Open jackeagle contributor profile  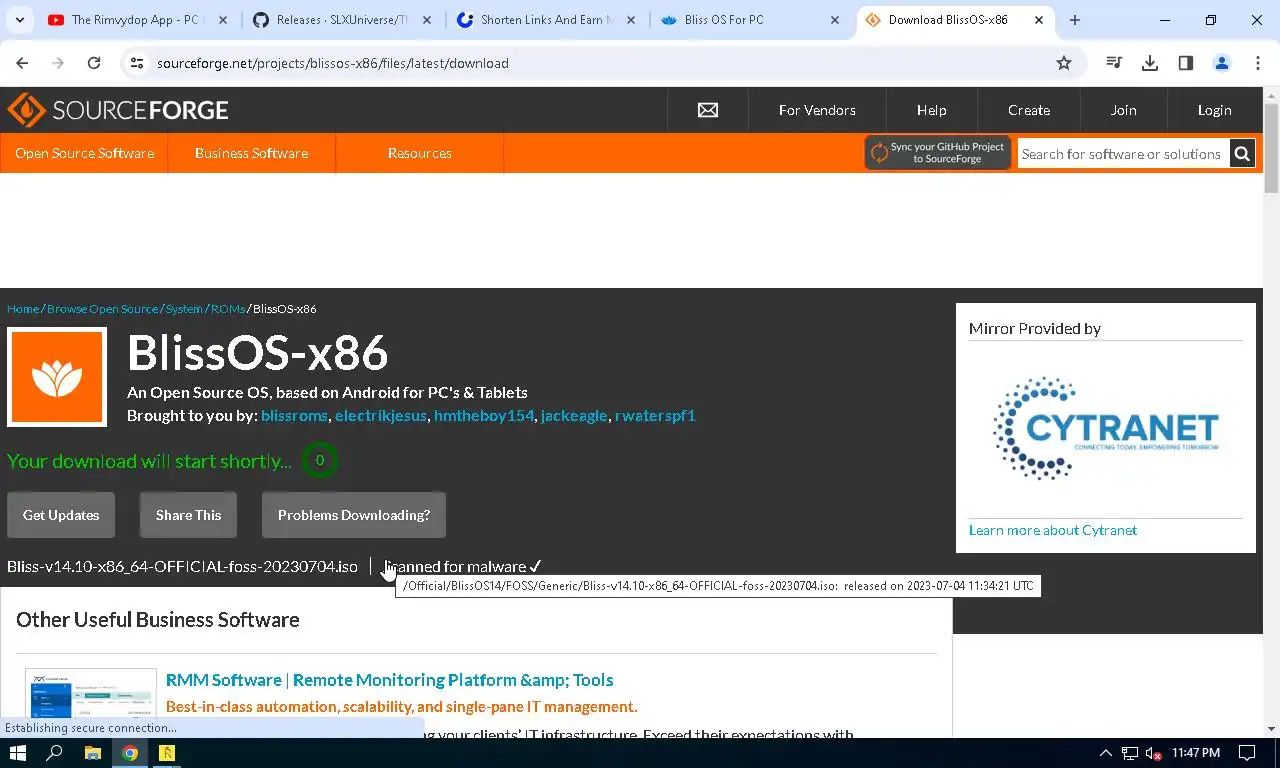(x=574, y=415)
